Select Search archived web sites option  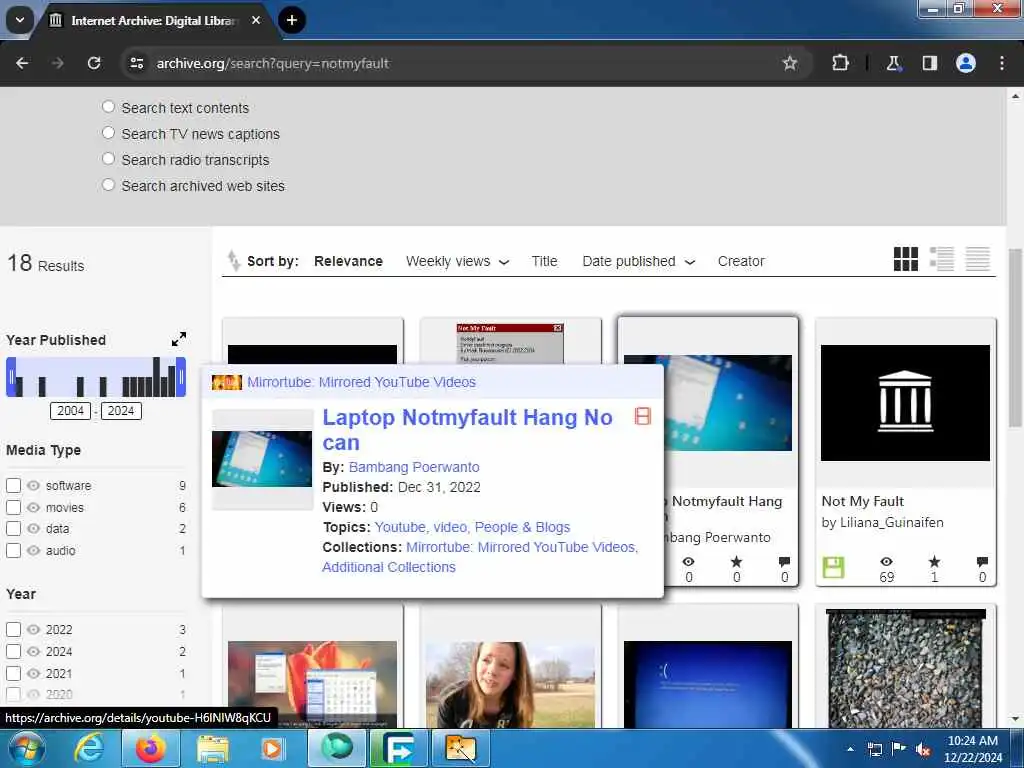tap(108, 185)
